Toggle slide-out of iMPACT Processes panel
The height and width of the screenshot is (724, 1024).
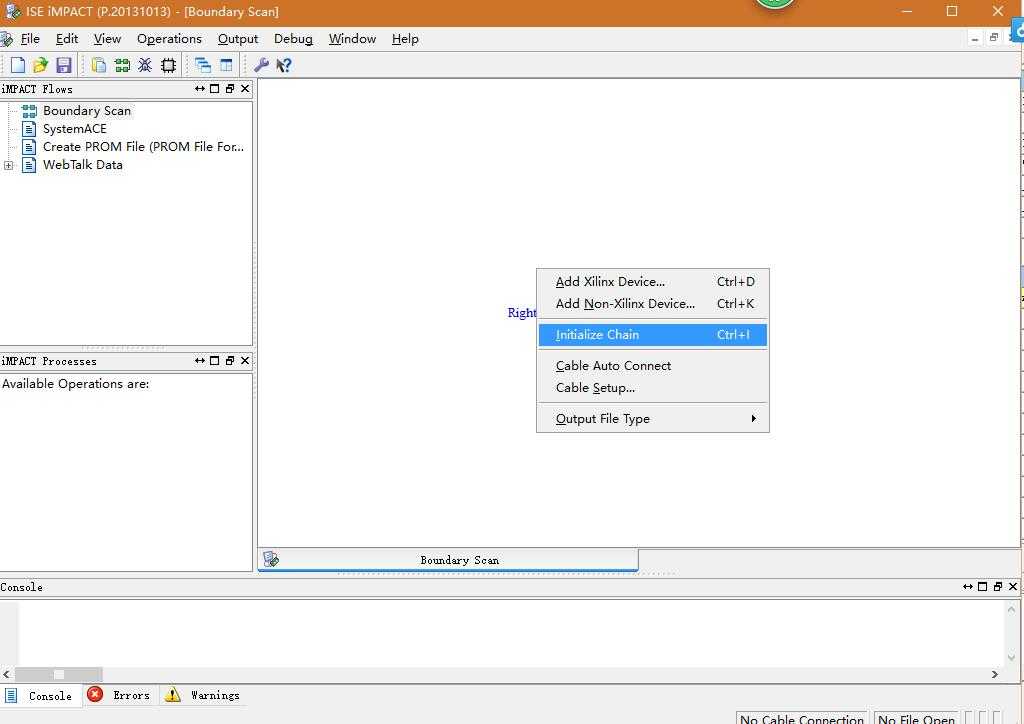[200, 360]
